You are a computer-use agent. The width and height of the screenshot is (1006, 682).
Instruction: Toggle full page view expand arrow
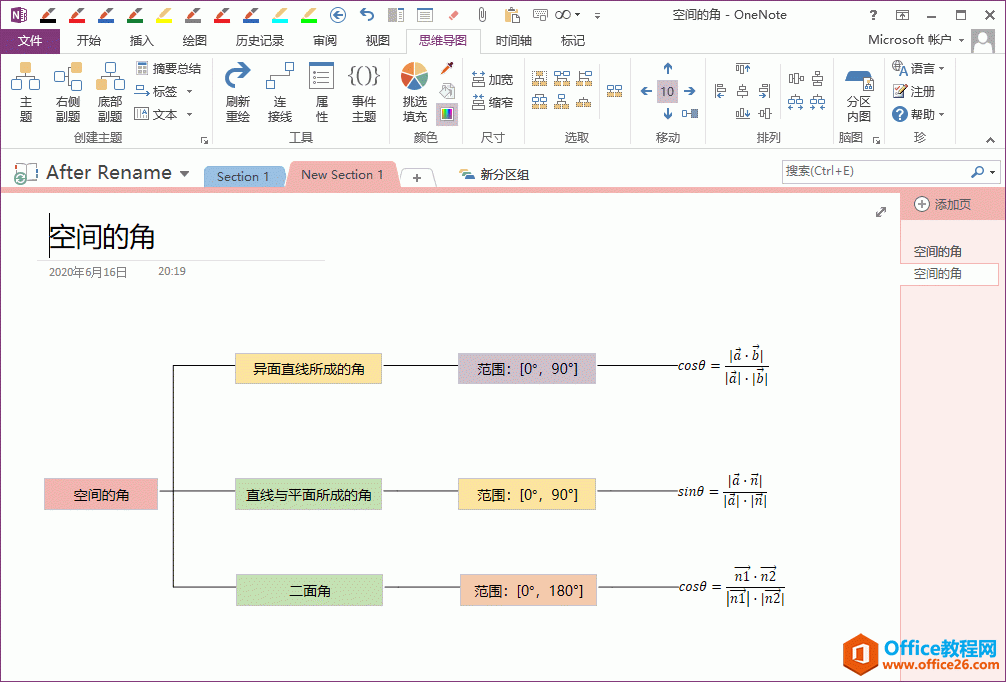pos(881,212)
